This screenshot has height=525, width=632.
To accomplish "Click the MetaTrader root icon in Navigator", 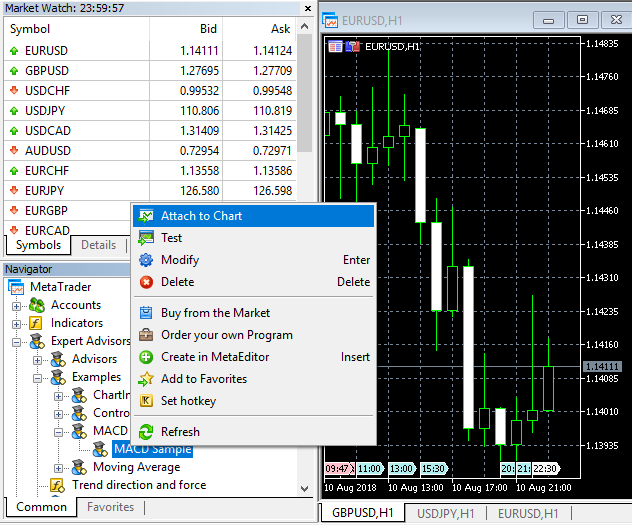I will click(16, 287).
